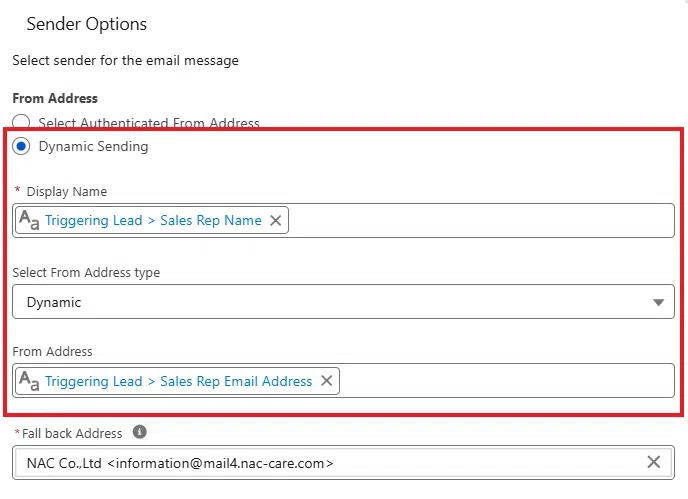
Task: Clear the Fall back Address field
Action: point(654,462)
